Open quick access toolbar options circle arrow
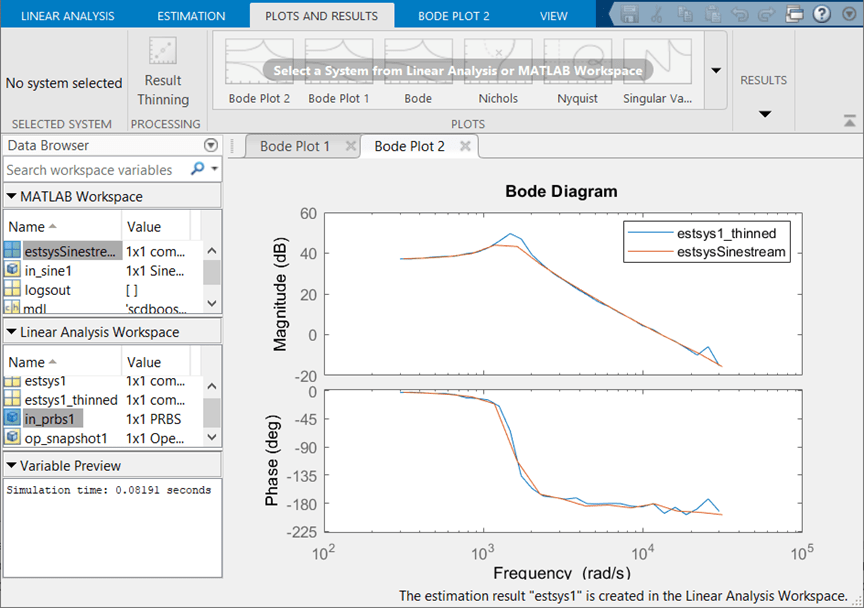This screenshot has height=608, width=864. (850, 14)
